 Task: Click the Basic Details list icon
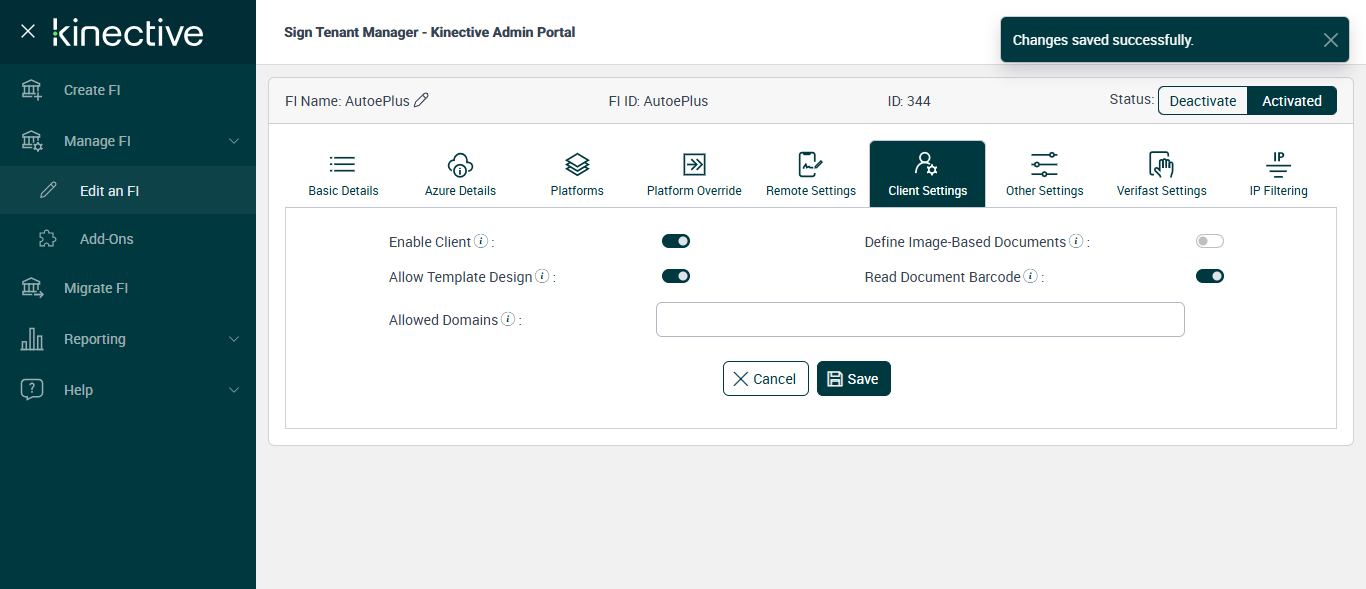pos(343,164)
